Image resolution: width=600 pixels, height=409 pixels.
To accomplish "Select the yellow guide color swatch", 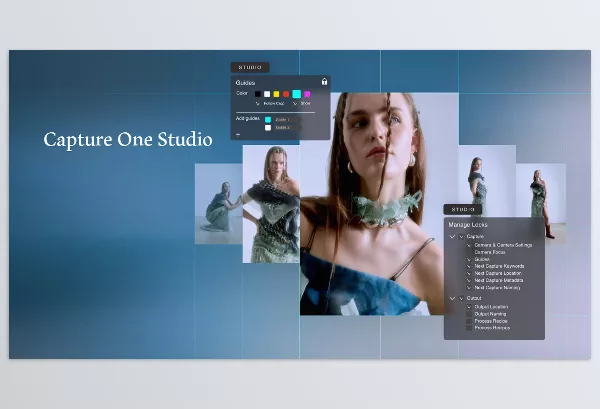I will tap(276, 94).
